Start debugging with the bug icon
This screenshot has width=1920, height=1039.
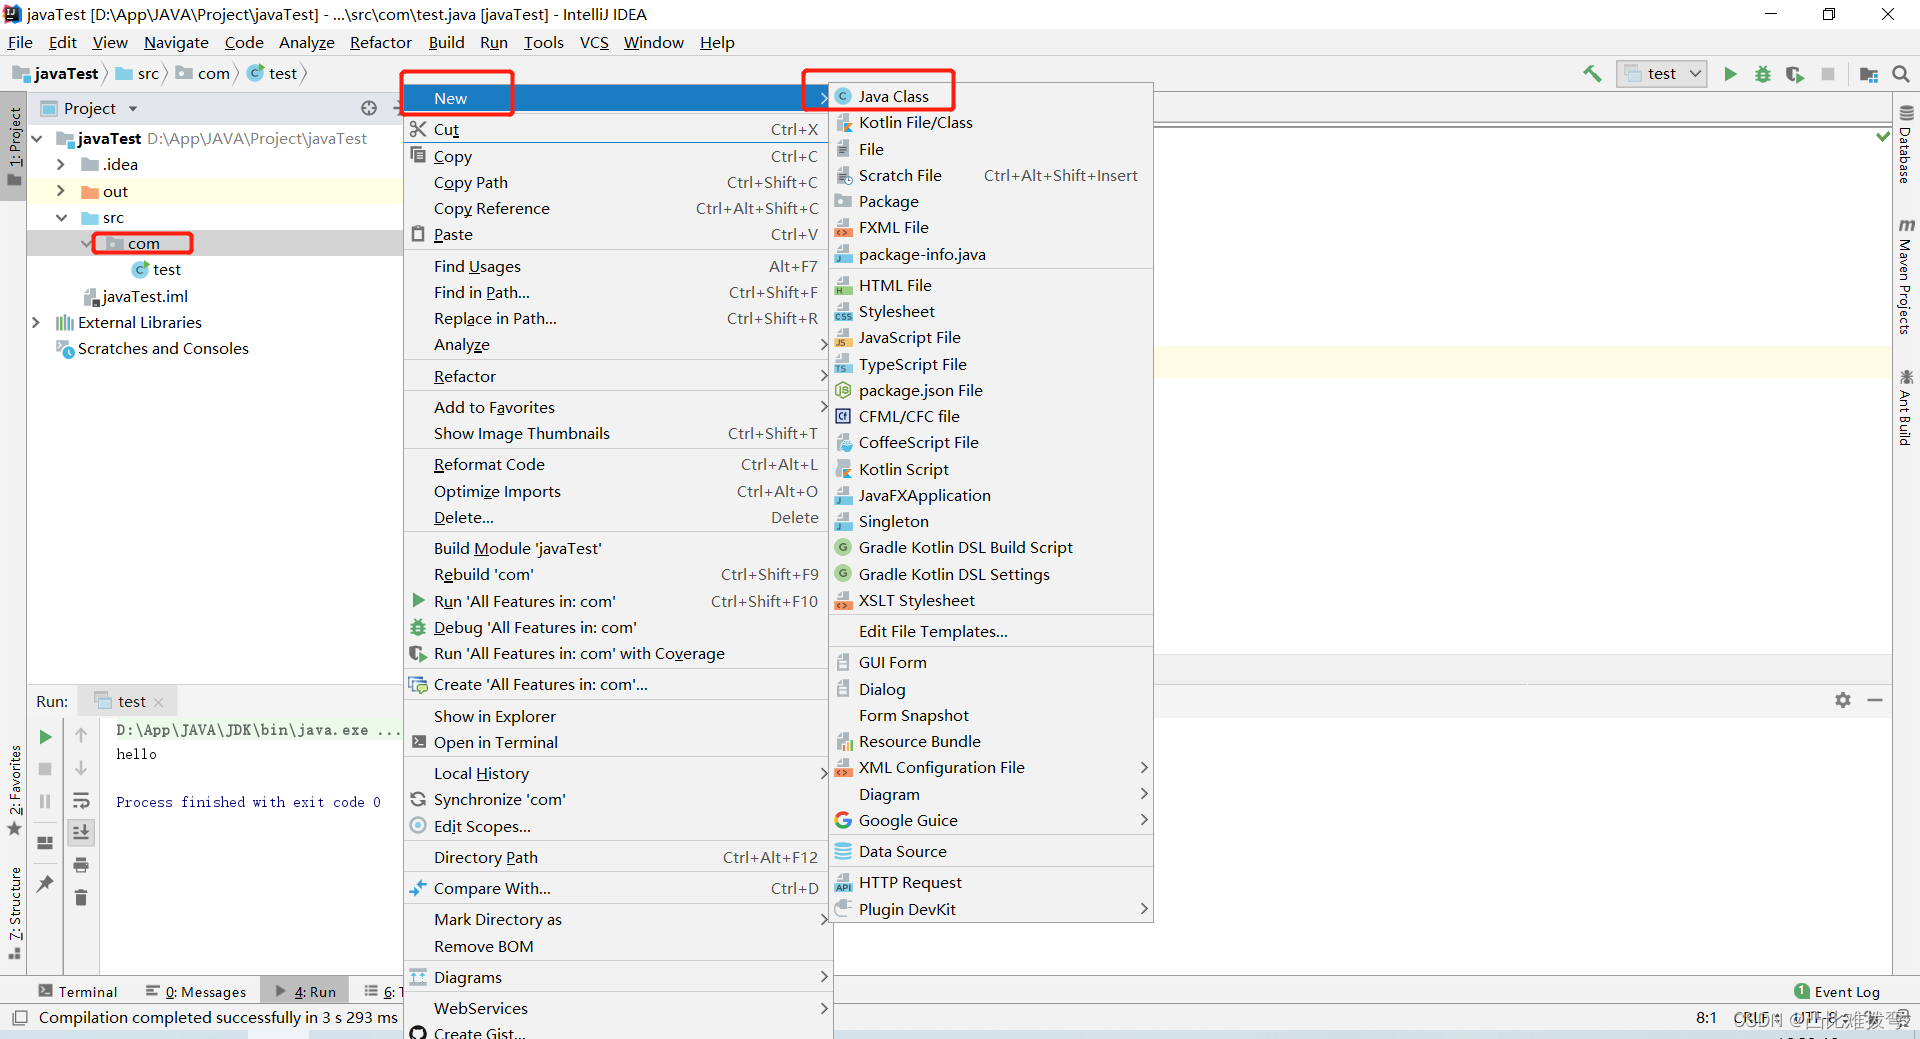[x=1763, y=74]
